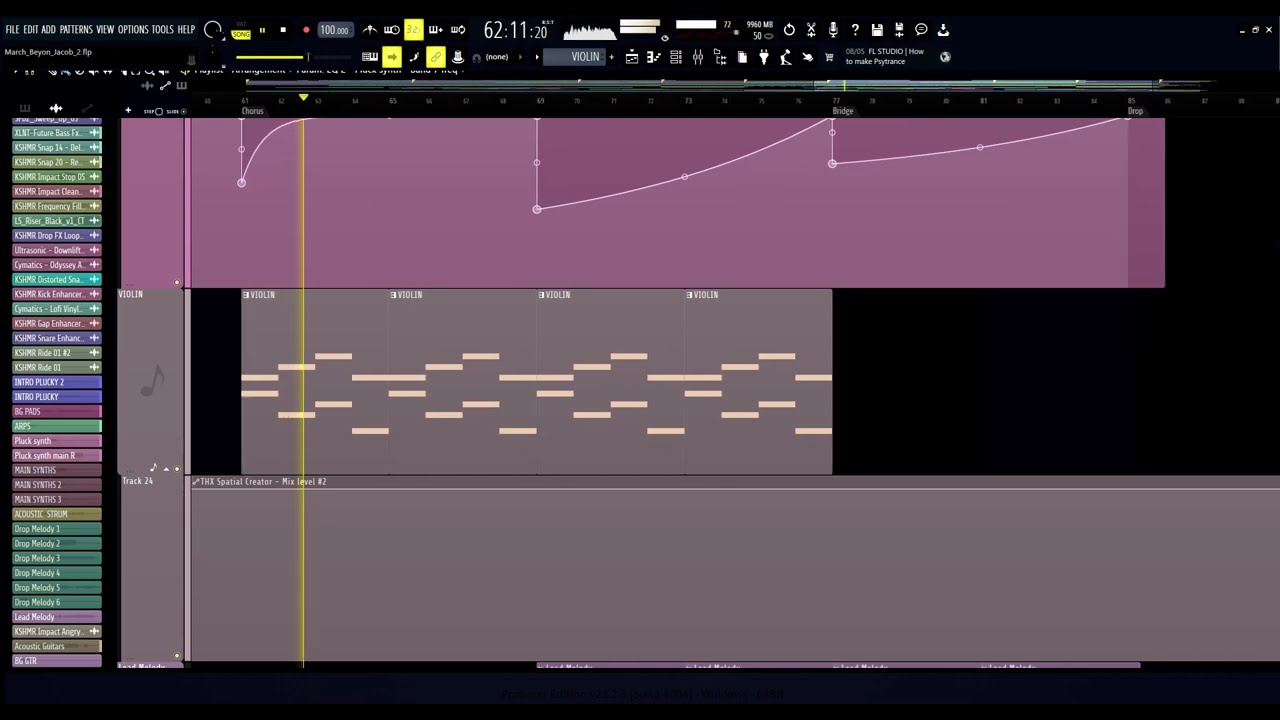Click the arrow left of VIOLIN pattern
1280x720 pixels.
coord(537,57)
